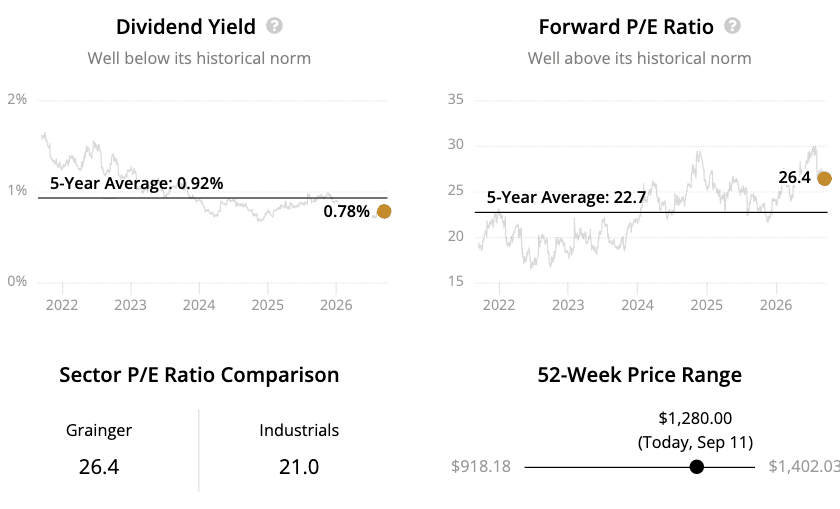Click the 2025 tick on dividend chart
Screen dimensions: 840x509
(x=267, y=305)
